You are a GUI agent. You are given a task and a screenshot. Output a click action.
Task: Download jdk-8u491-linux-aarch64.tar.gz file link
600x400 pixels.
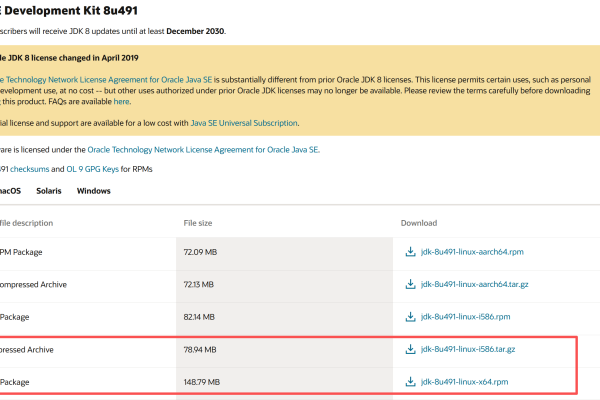click(x=474, y=284)
